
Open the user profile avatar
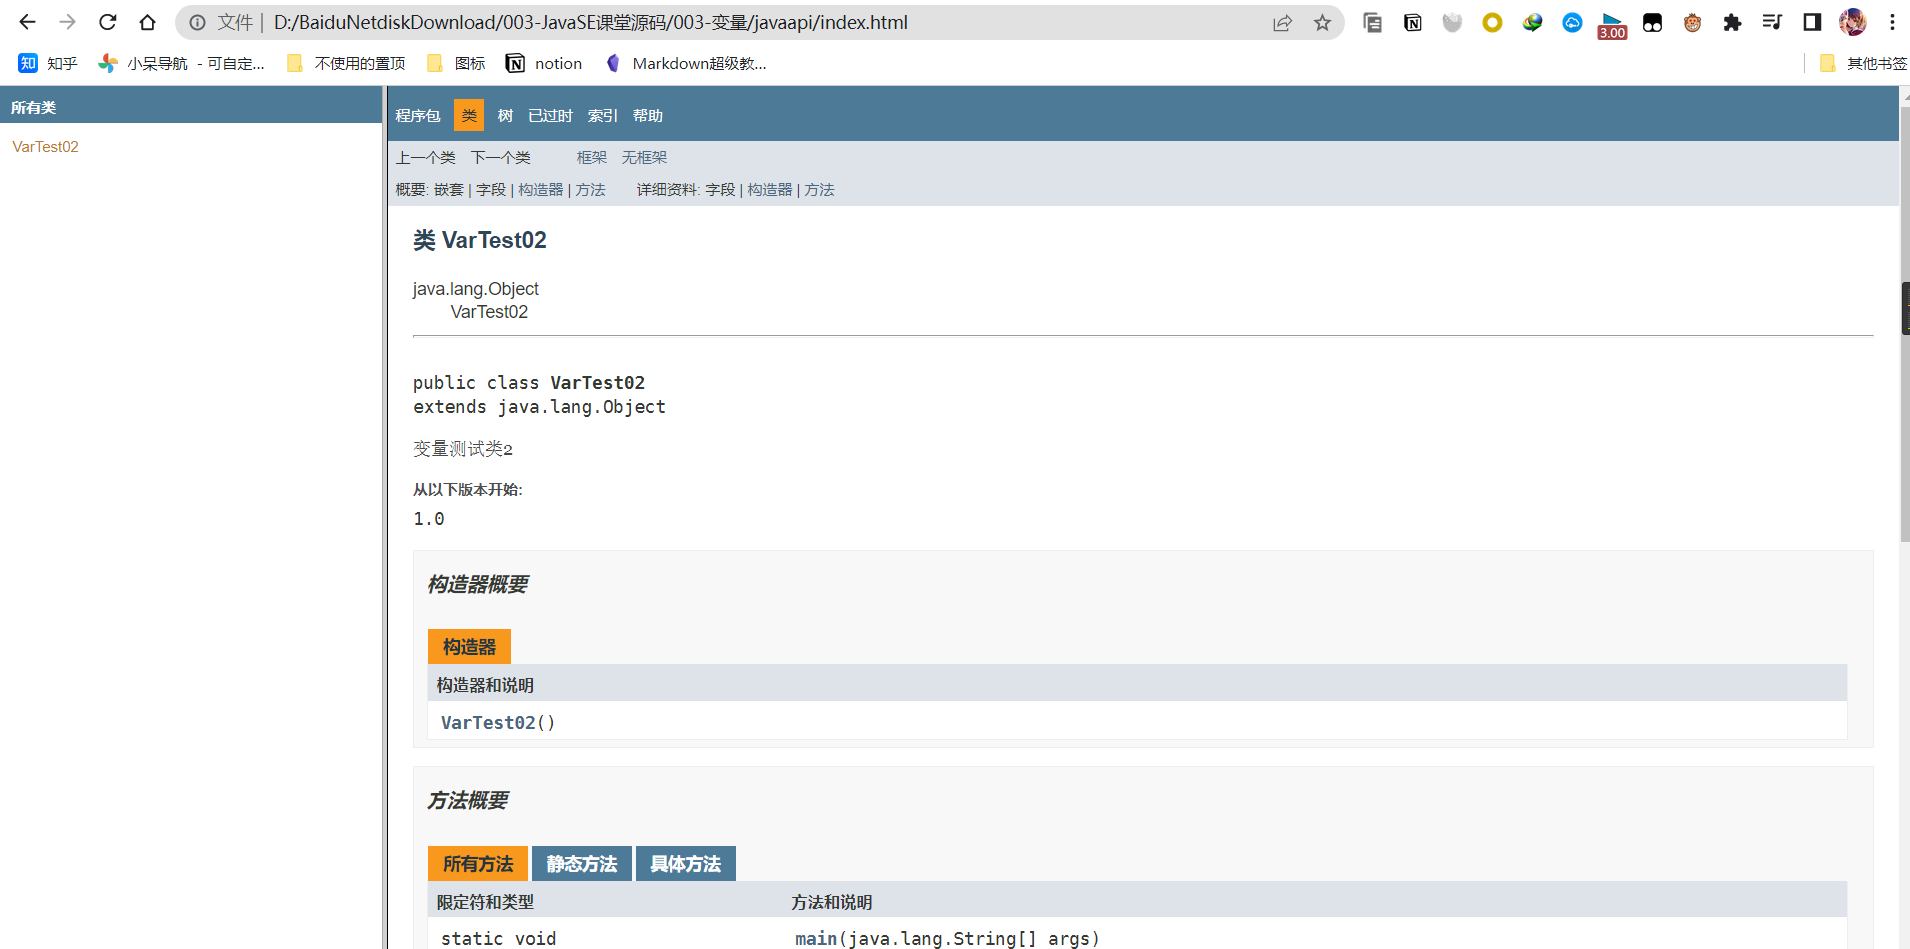click(x=1852, y=23)
